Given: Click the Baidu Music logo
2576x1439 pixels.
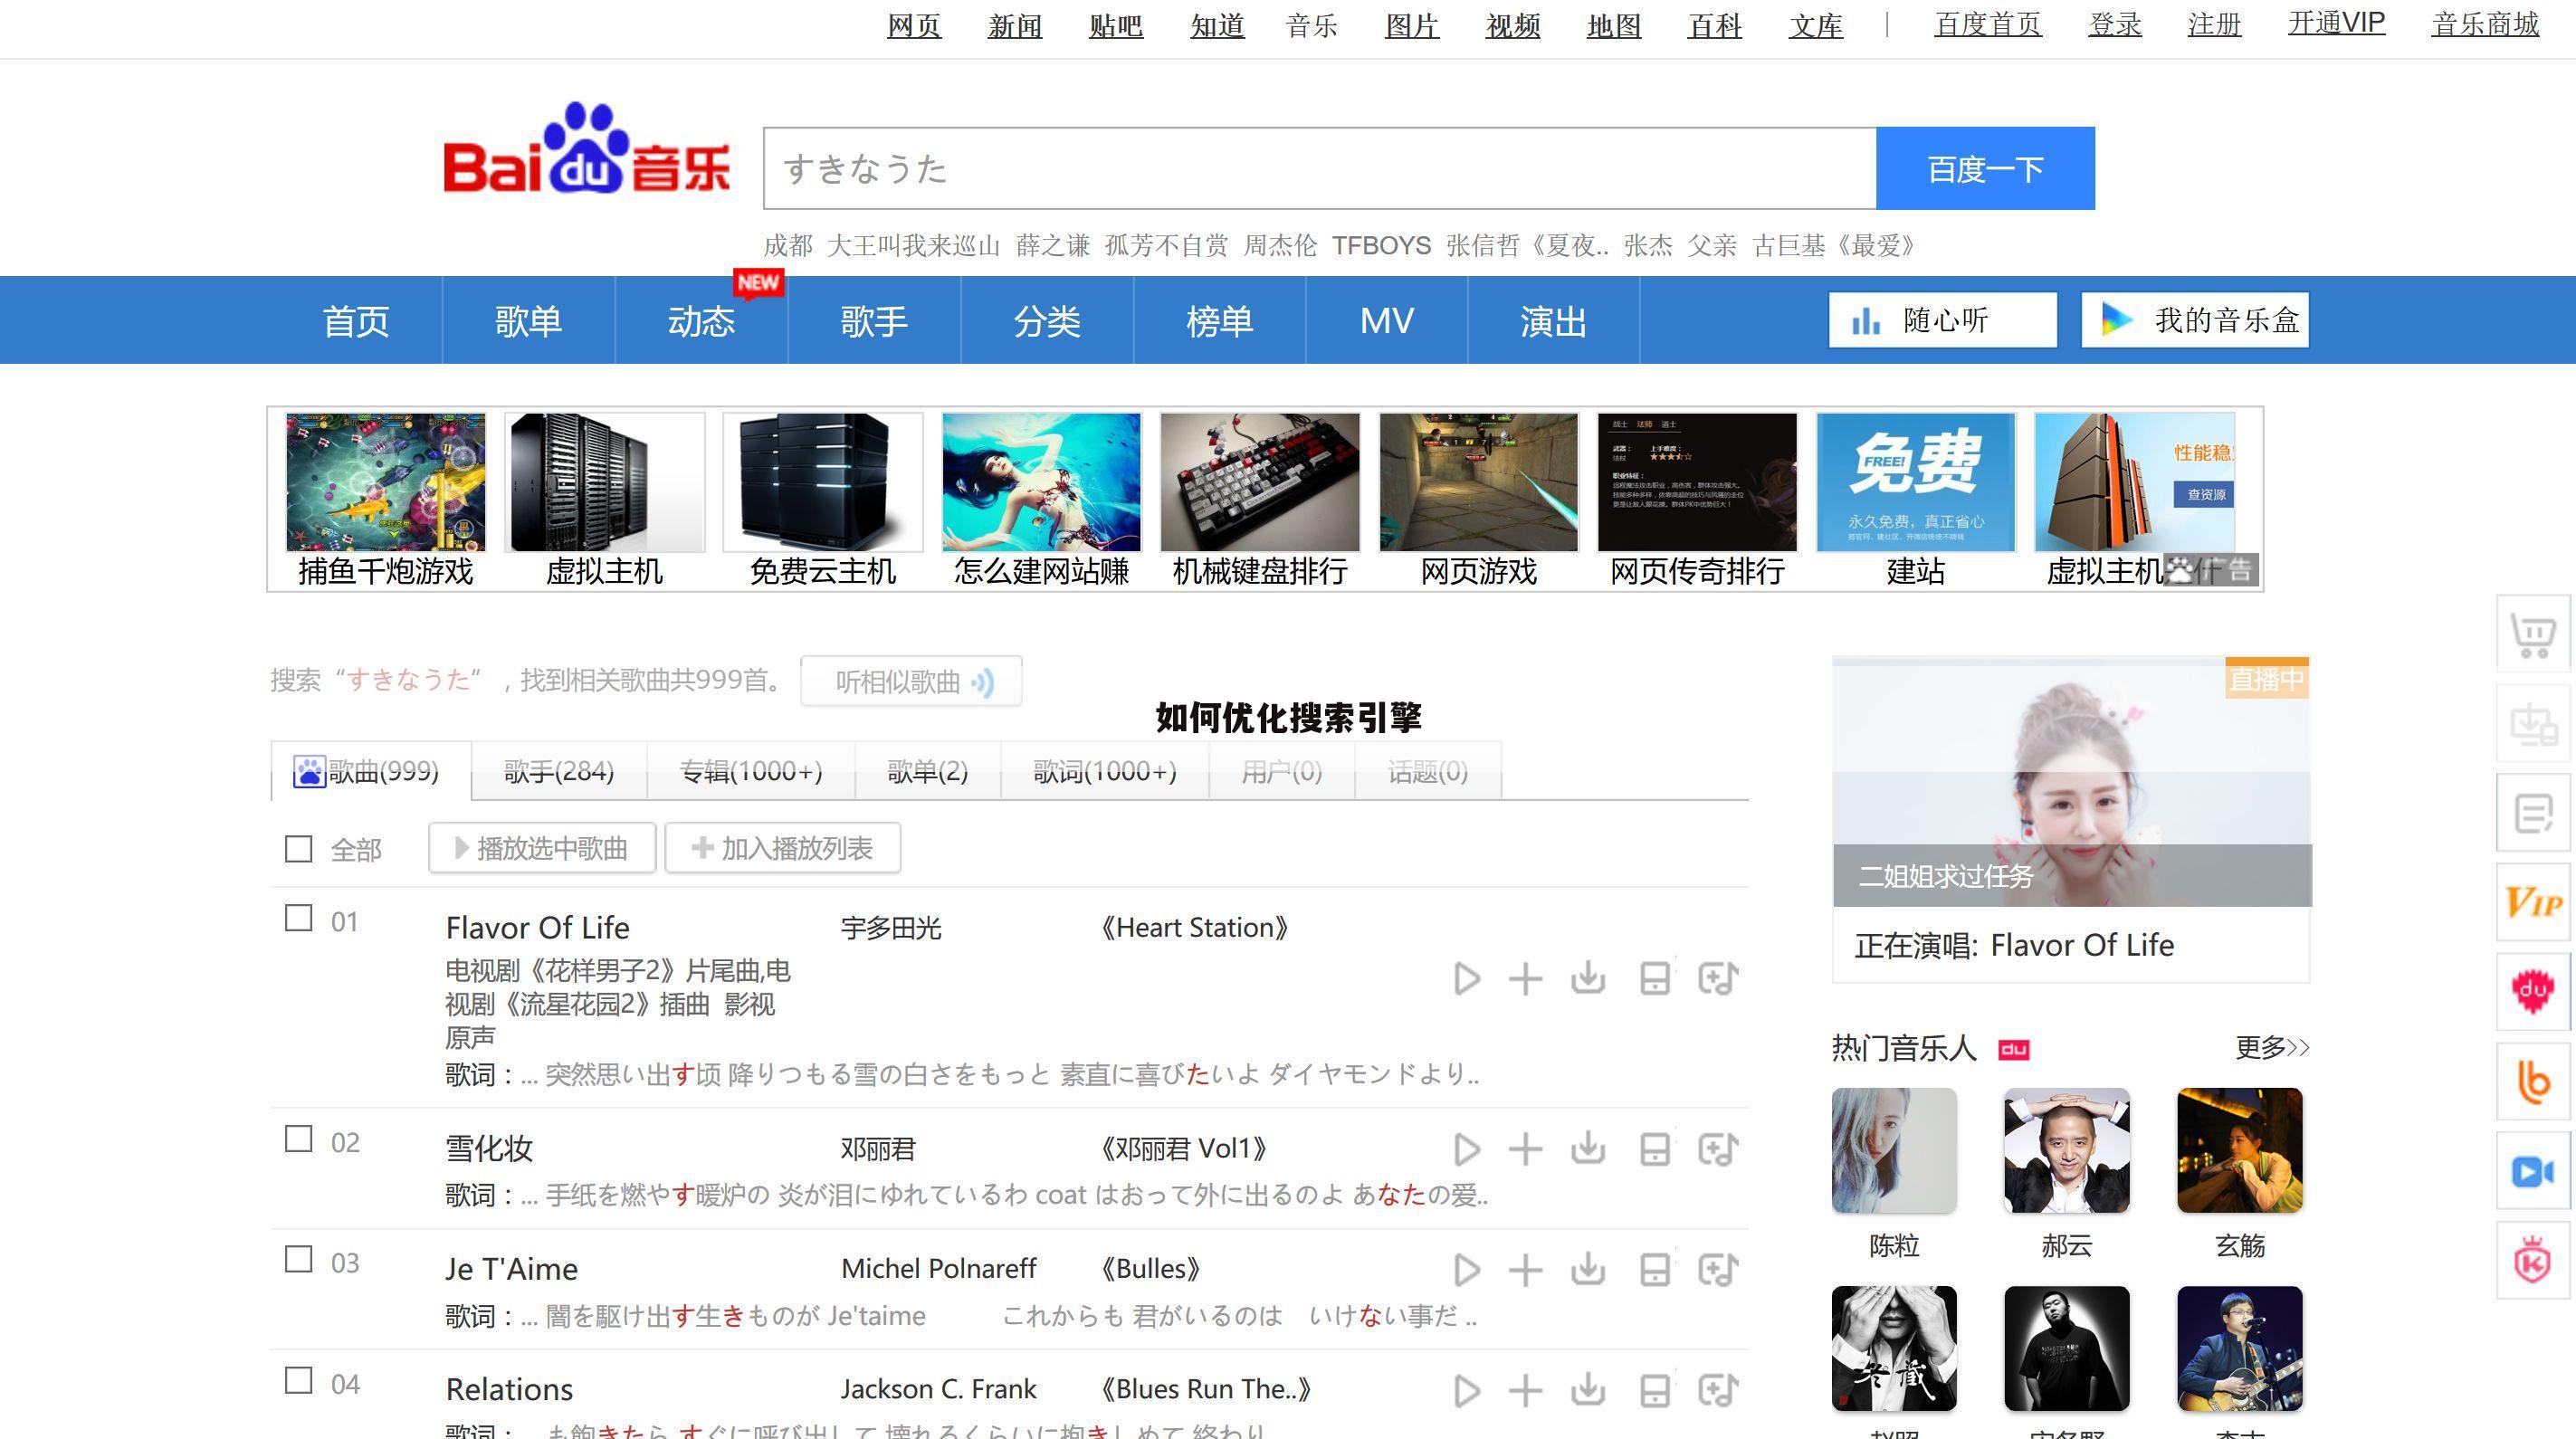Looking at the screenshot, I should 587,148.
